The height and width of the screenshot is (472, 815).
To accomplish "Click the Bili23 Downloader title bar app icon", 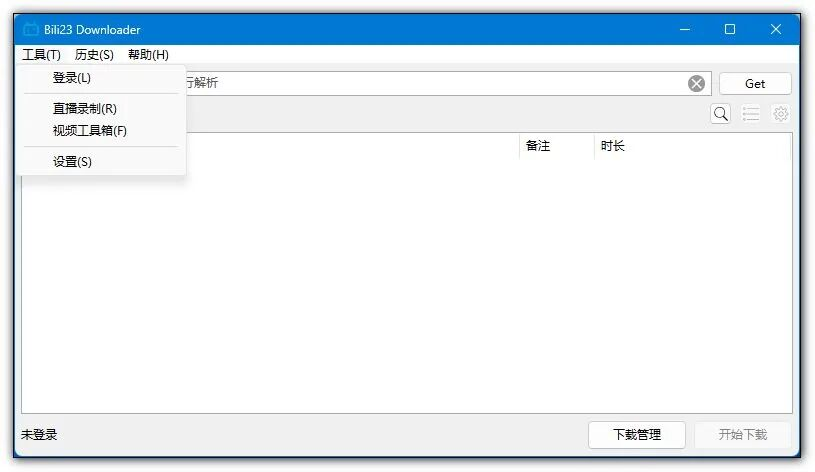I will tap(31, 29).
